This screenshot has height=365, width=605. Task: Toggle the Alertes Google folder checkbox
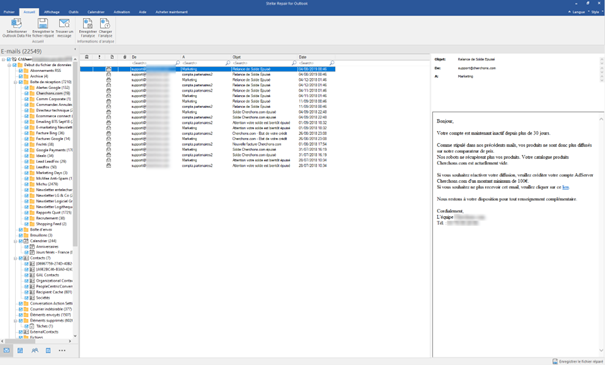tap(27, 88)
